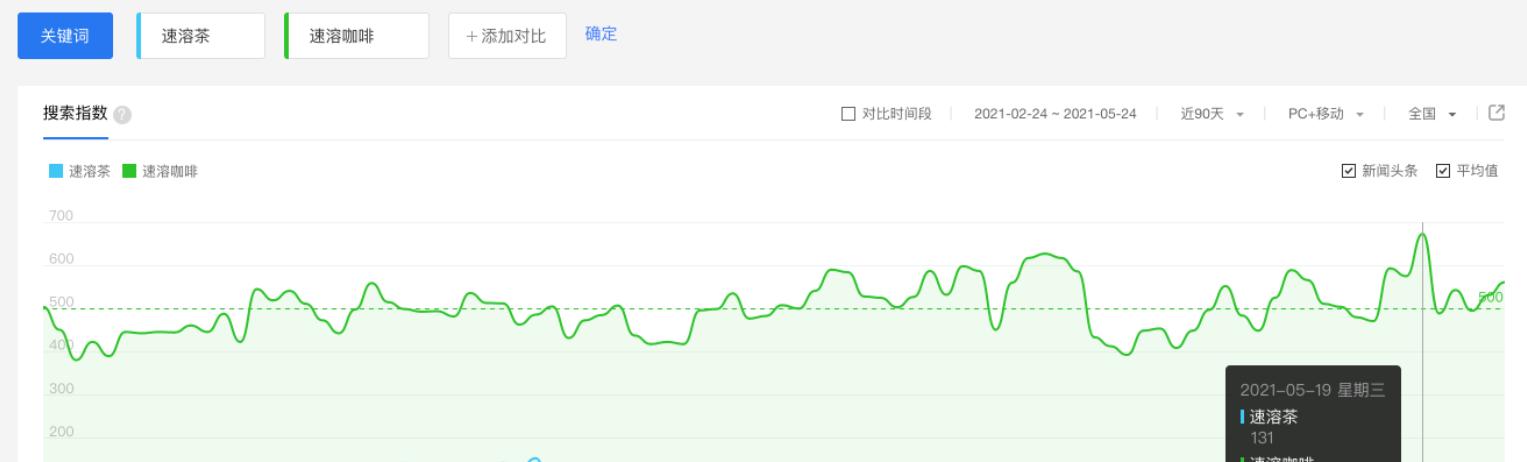Uncheck the 平均值 checkbox
Screen dimensions: 1527x462
tap(1442, 171)
